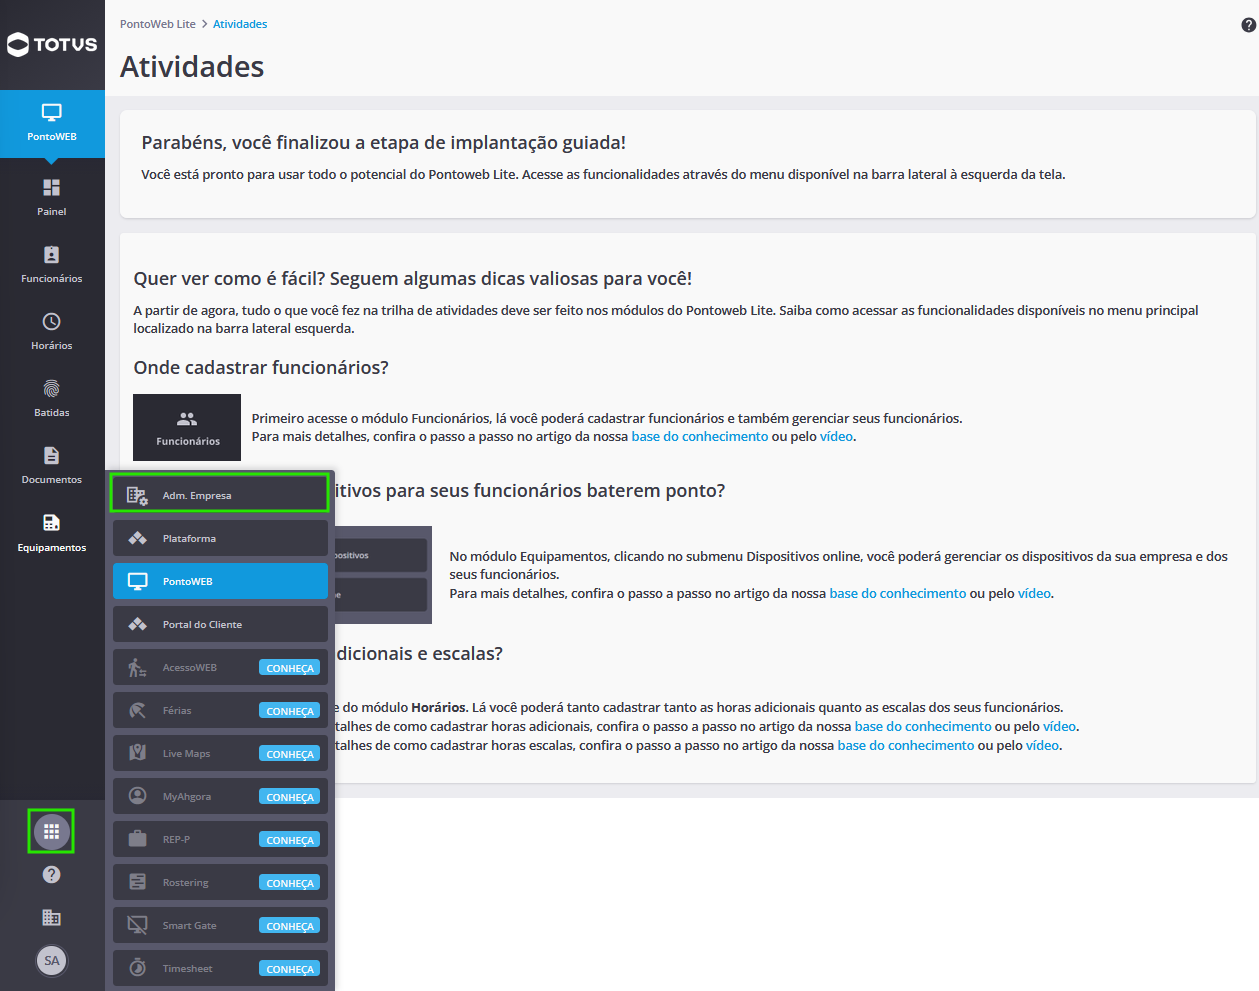
Task: Select Adm. Empresa in the apps menu
Action: coord(220,495)
